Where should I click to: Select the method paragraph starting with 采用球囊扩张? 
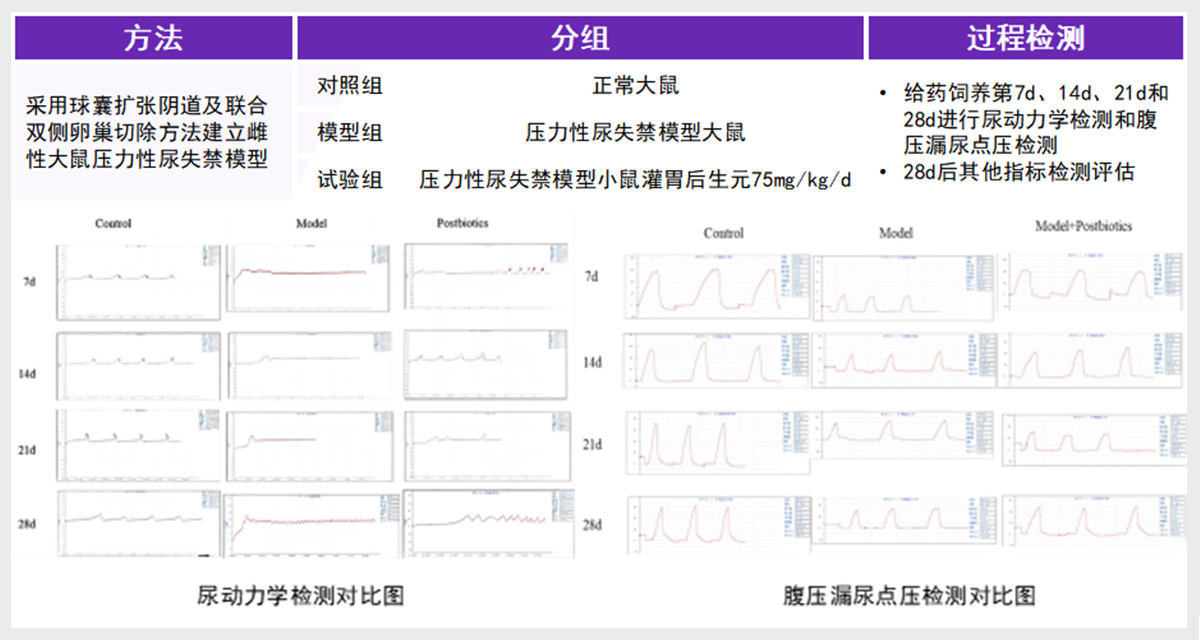pyautogui.click(x=148, y=132)
